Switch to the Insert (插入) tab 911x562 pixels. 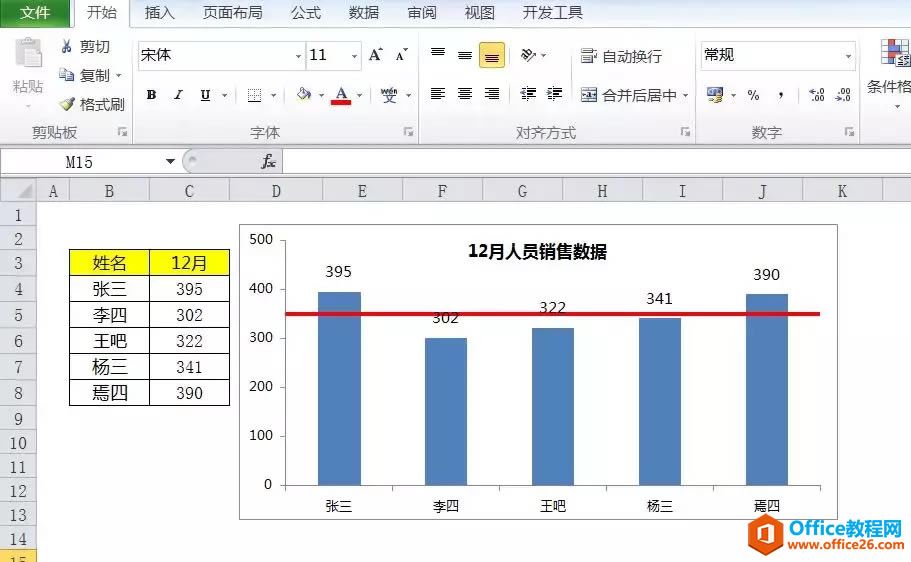(x=159, y=13)
